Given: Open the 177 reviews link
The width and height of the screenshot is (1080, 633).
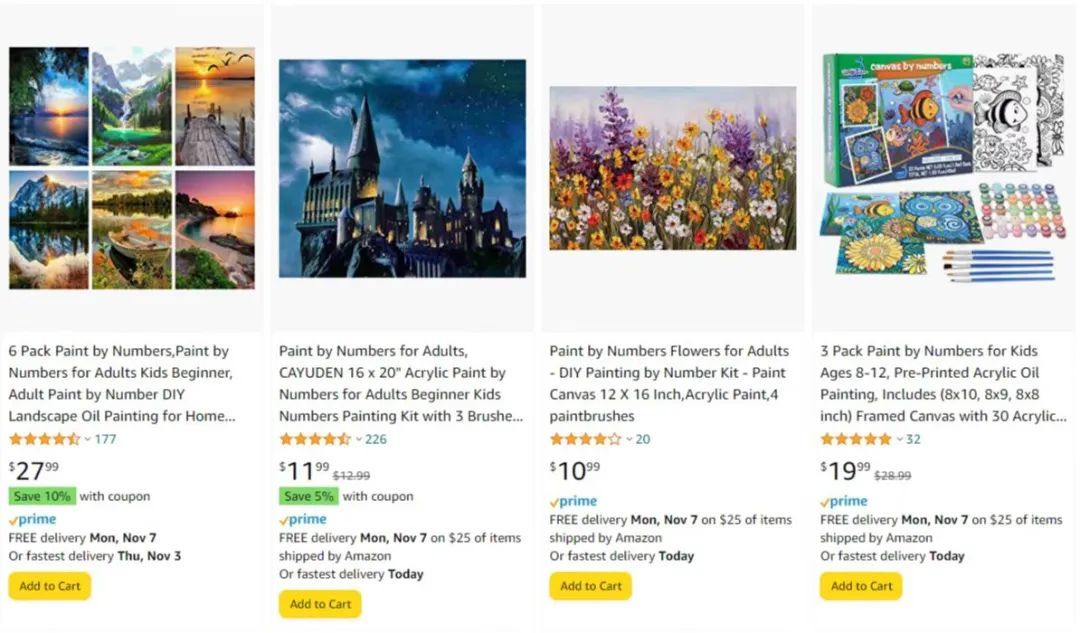Looking at the screenshot, I should pos(105,439).
